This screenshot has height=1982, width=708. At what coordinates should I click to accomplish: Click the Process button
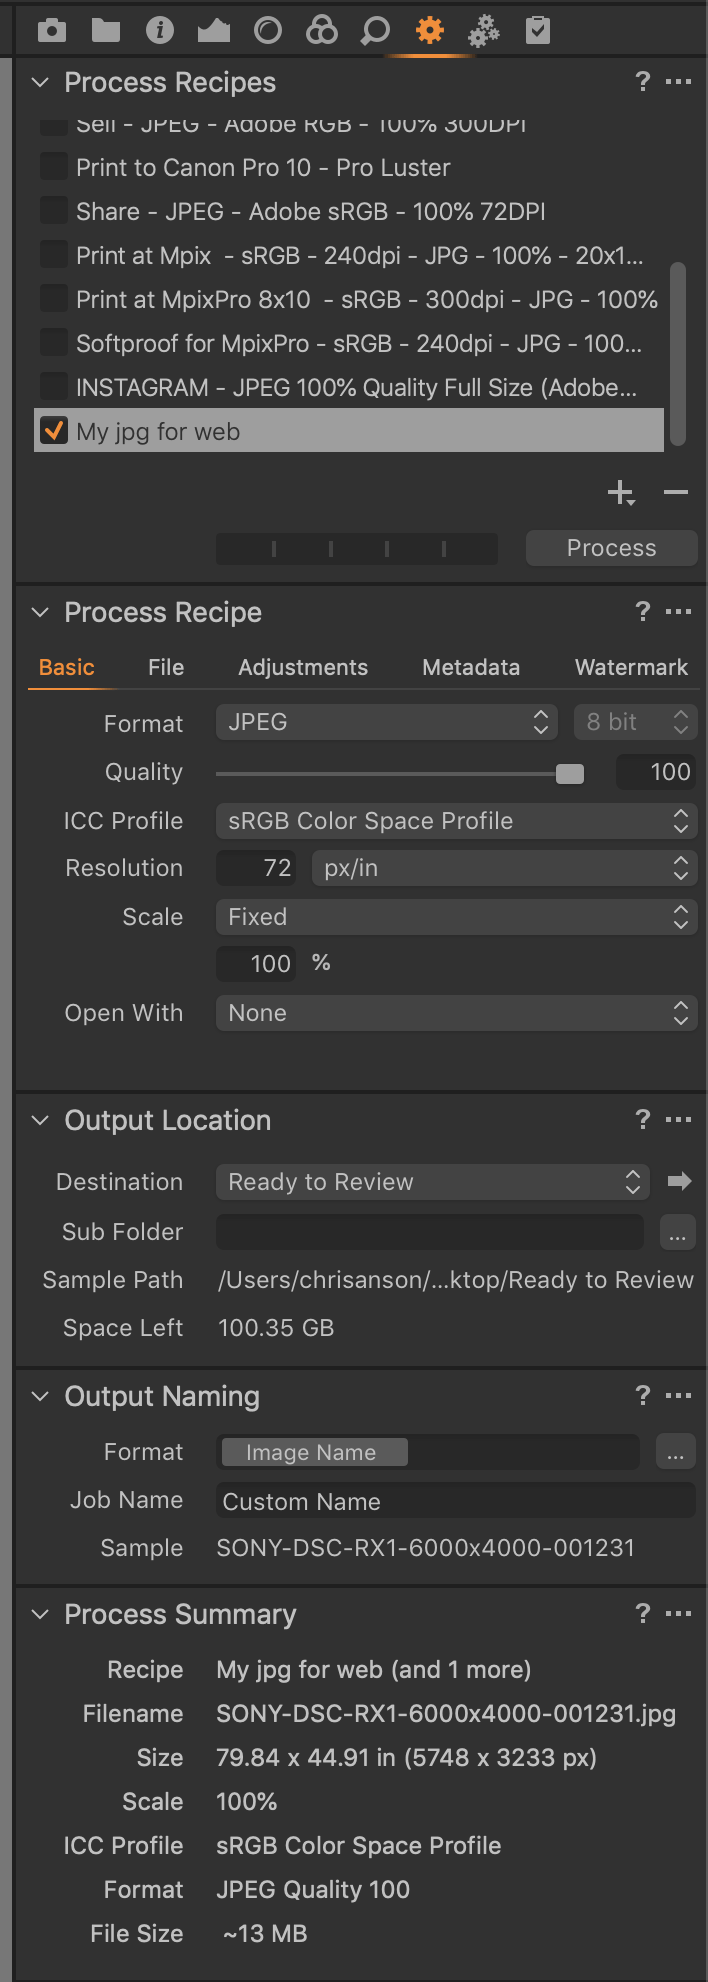pos(611,548)
